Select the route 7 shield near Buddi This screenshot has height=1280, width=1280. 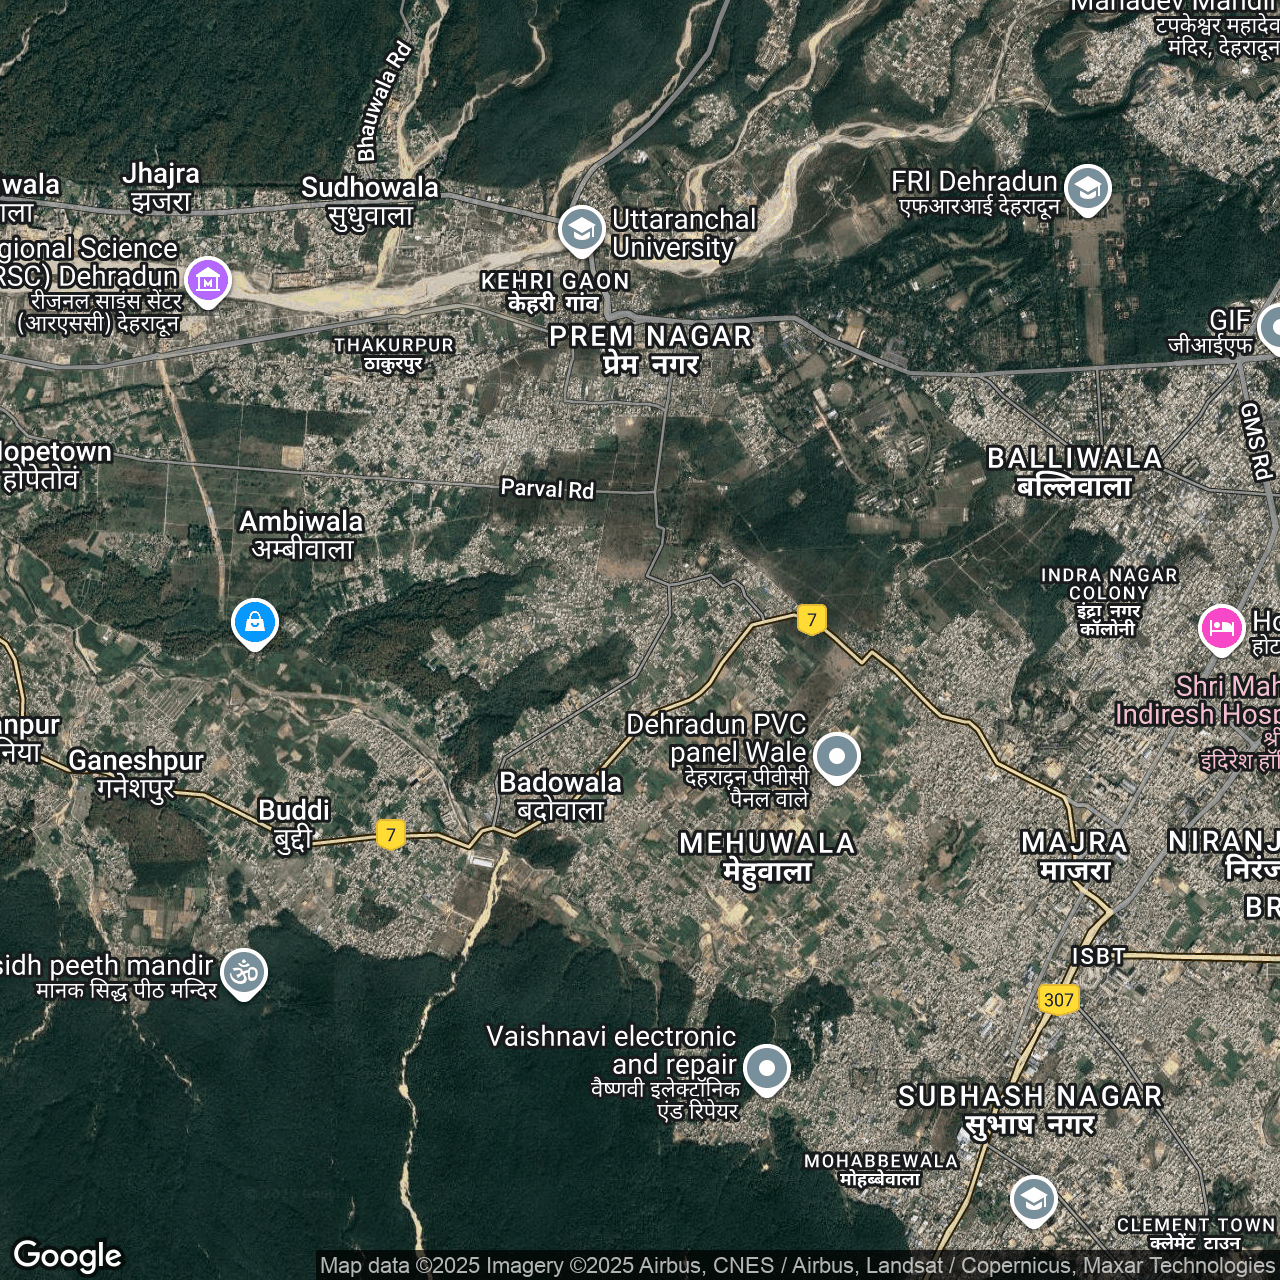[x=391, y=834]
